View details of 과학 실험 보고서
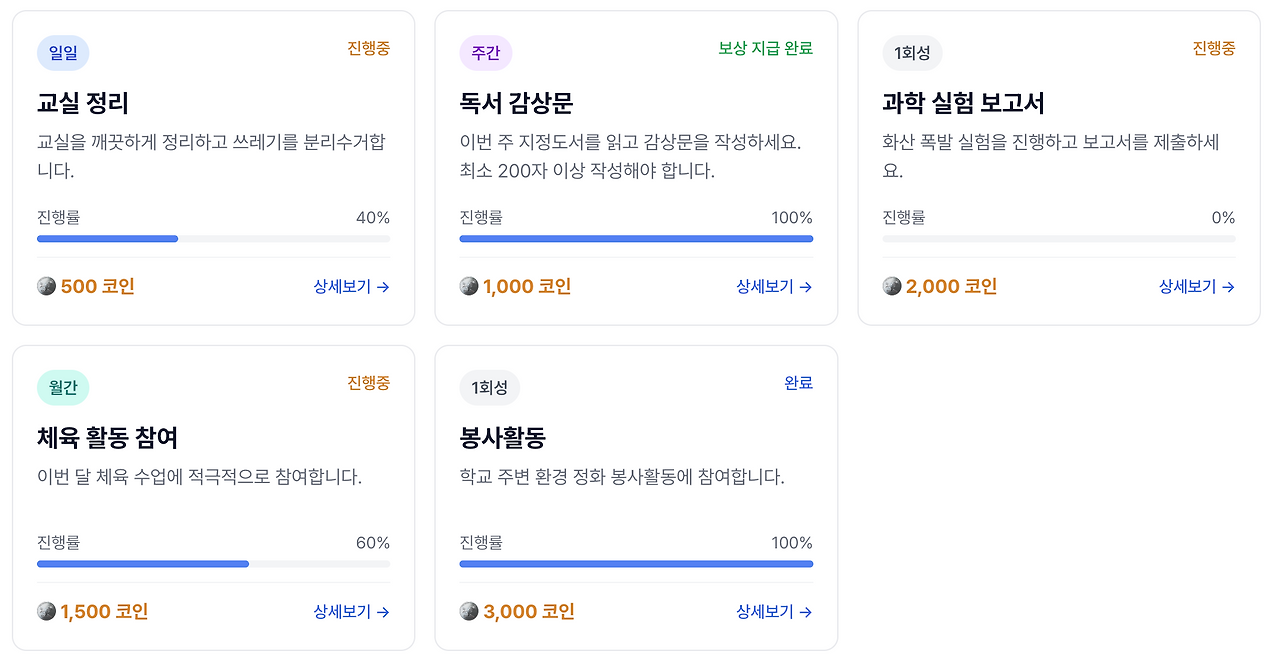1280x667 pixels. [1197, 287]
